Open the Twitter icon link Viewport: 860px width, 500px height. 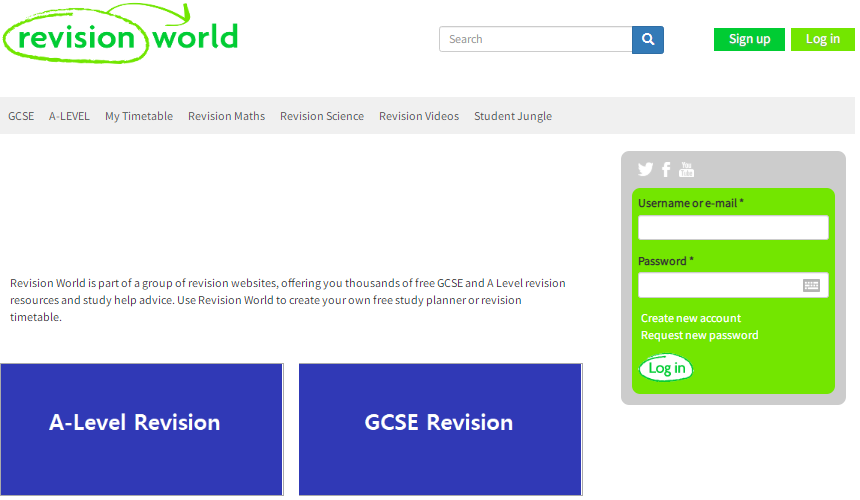tap(646, 169)
